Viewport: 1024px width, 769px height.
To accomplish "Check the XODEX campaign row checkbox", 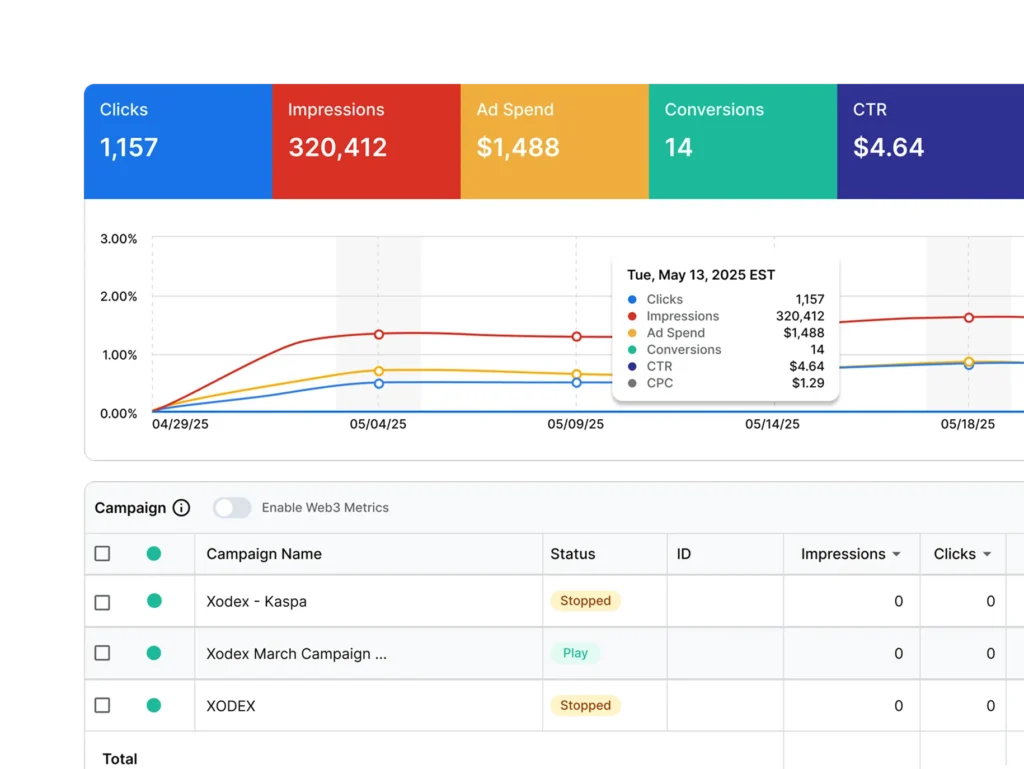I will pos(102,705).
